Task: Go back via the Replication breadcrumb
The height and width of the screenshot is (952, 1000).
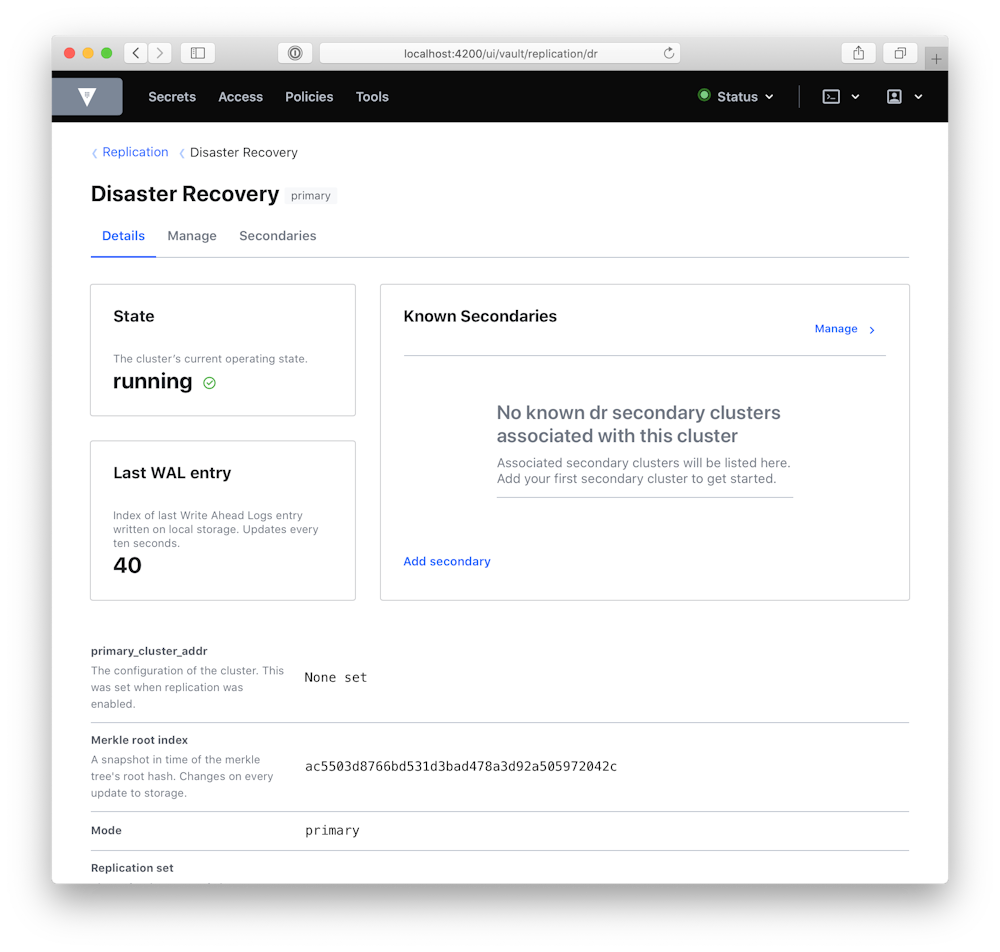Action: point(134,151)
